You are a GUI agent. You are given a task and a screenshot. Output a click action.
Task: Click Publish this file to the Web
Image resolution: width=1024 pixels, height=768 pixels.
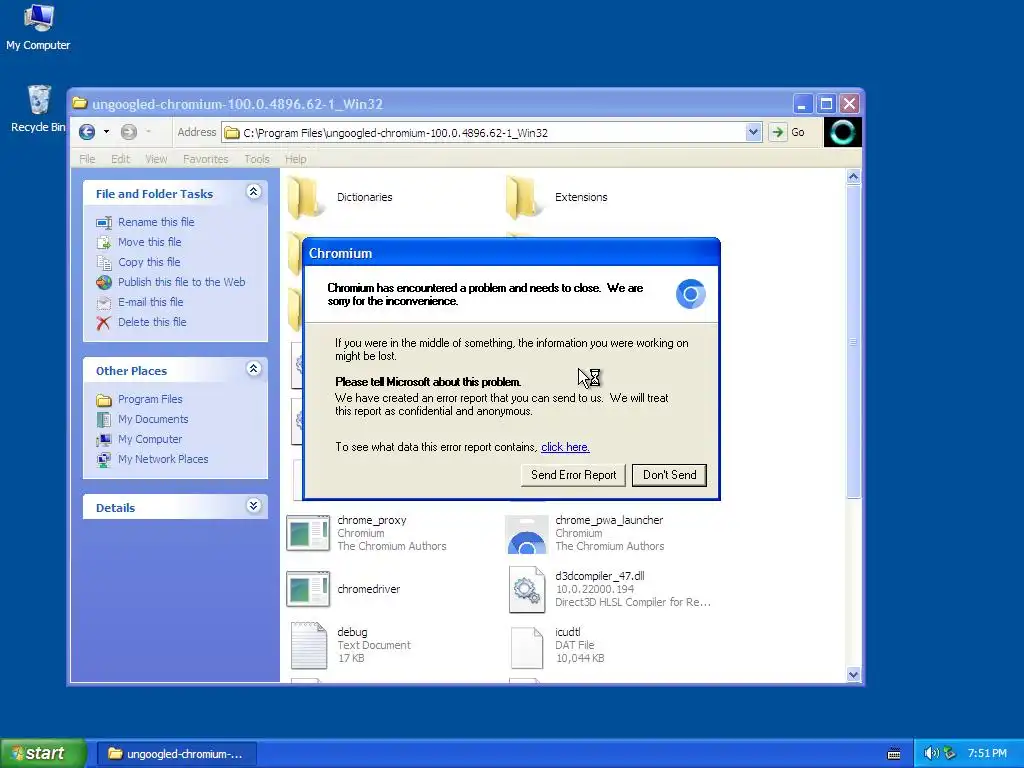click(x=182, y=282)
